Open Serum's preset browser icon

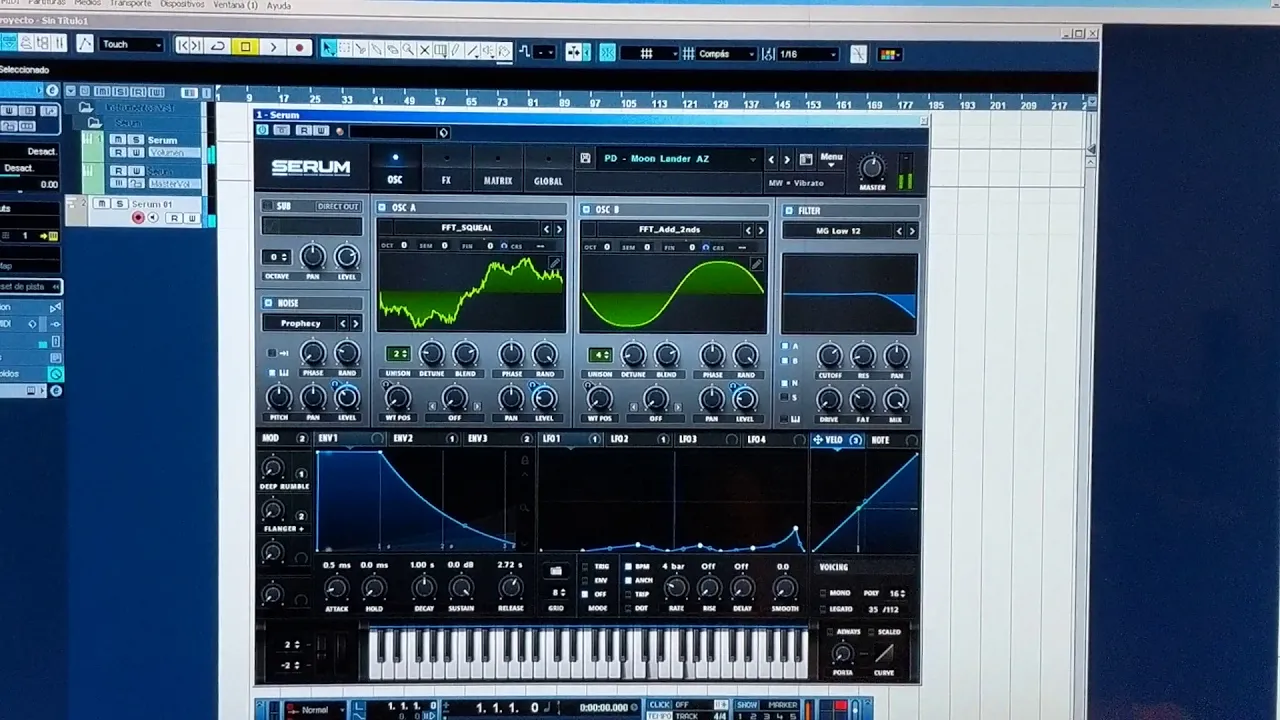[805, 159]
